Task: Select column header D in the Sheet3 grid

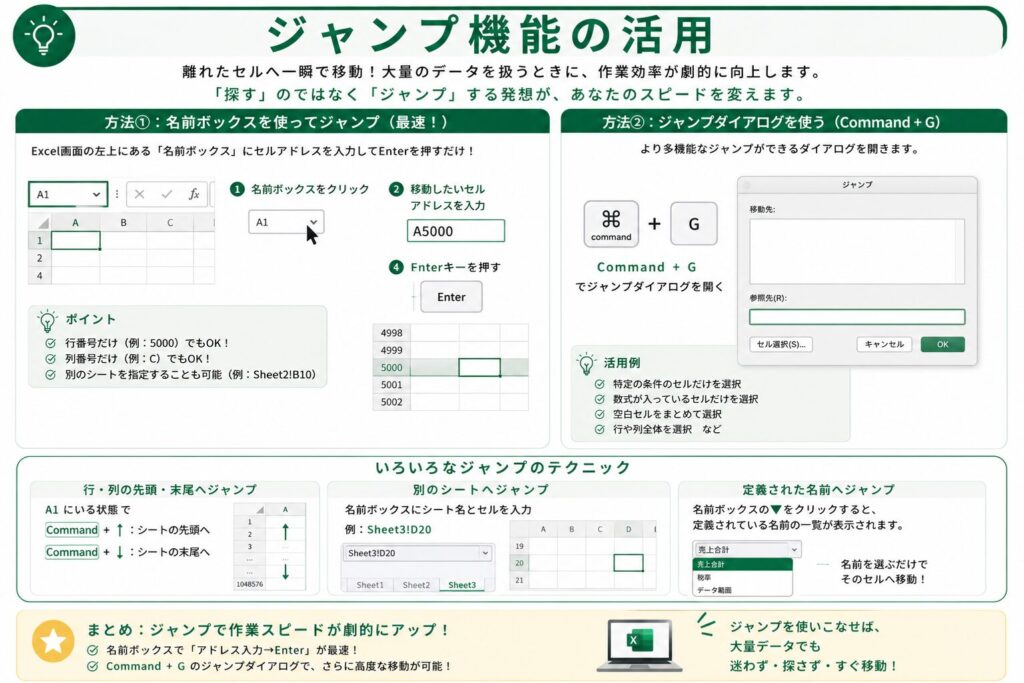Action: (628, 530)
